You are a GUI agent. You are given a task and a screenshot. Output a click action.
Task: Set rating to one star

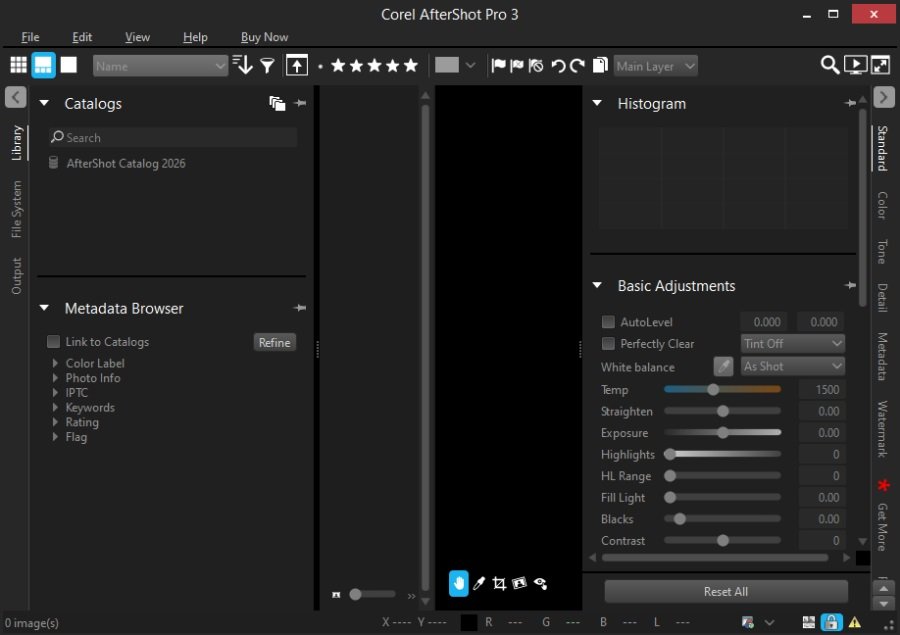(338, 65)
